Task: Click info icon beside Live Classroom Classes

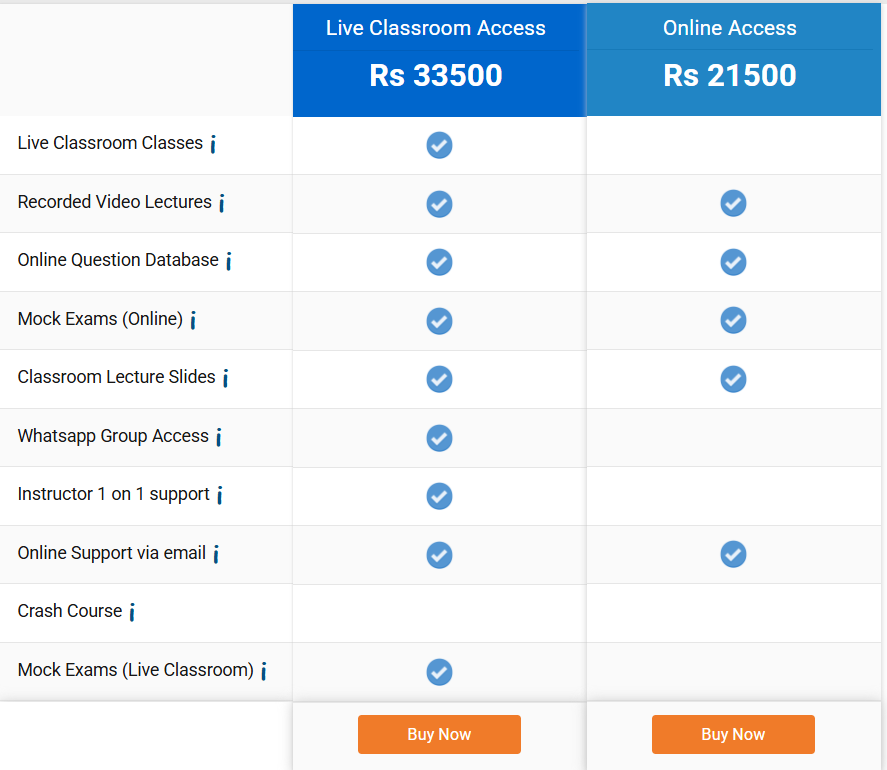Action: 213,144
